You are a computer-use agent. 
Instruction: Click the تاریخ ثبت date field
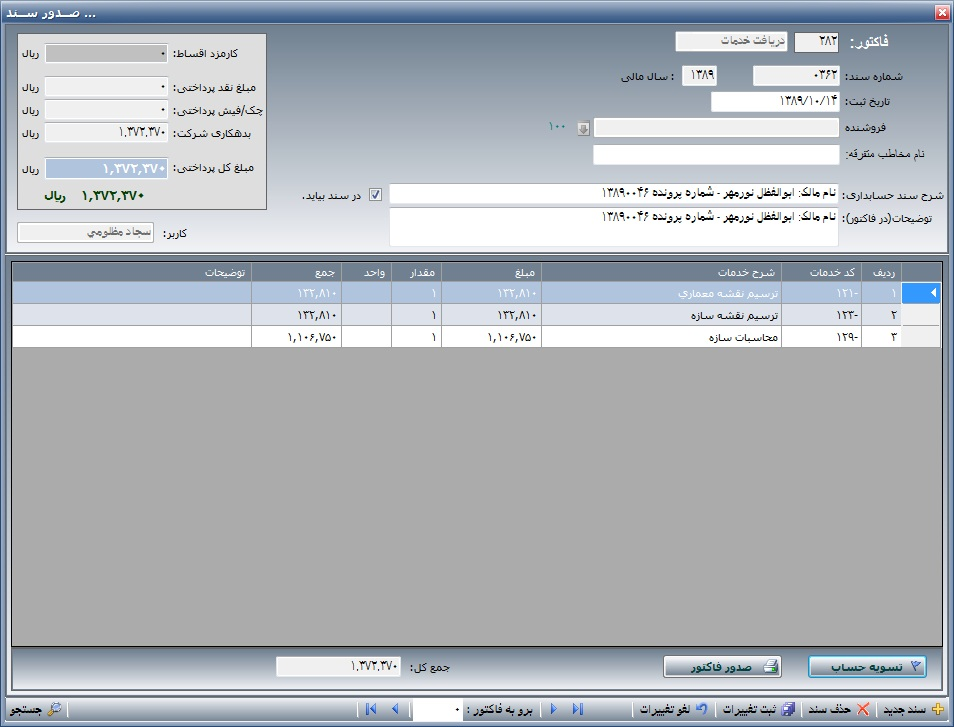coord(774,102)
